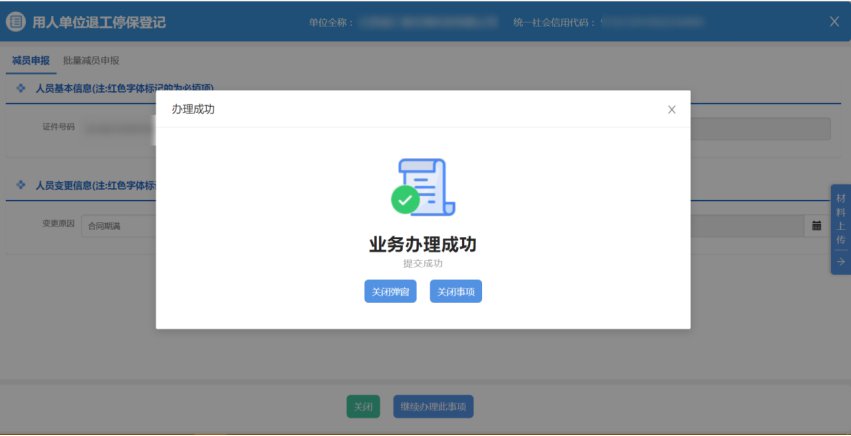The image size is (851, 436).
Task: Click the 继续办理此事项 button
Action: click(x=433, y=407)
